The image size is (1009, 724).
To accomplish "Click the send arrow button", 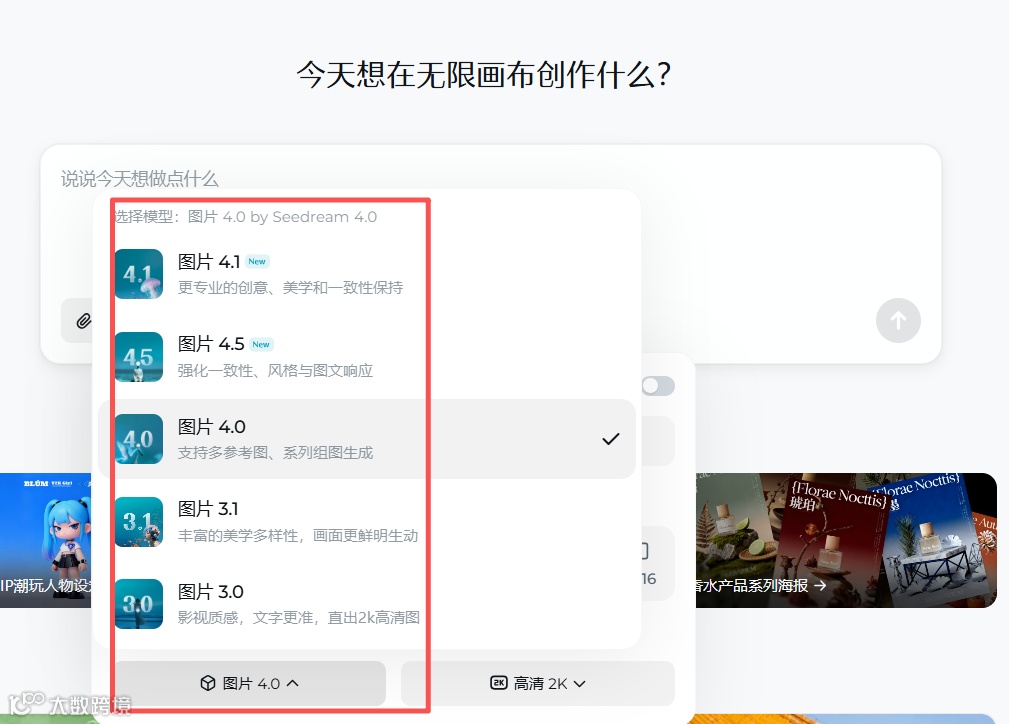I will click(898, 320).
